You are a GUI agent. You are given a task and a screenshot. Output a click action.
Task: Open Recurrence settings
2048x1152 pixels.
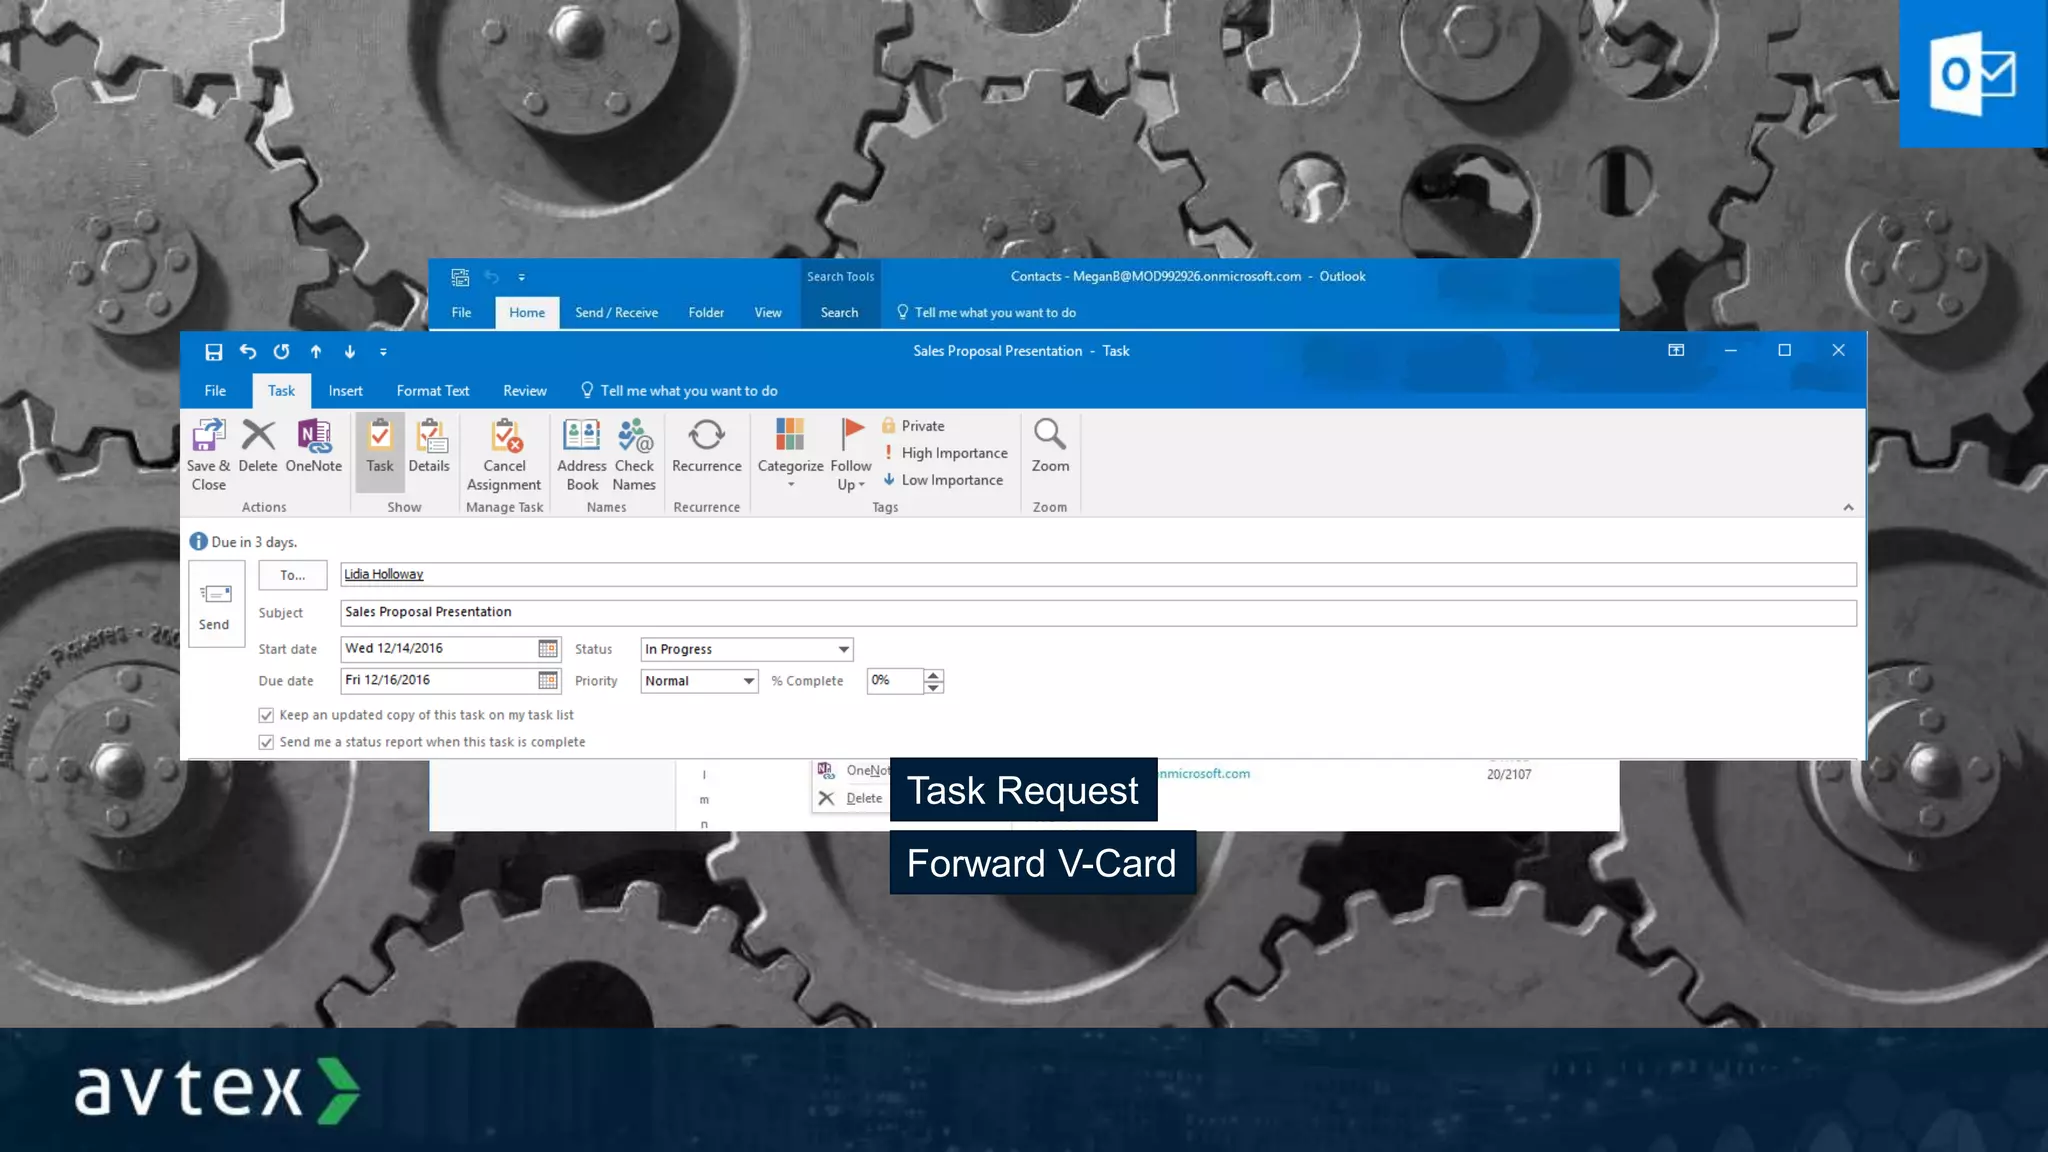707,446
